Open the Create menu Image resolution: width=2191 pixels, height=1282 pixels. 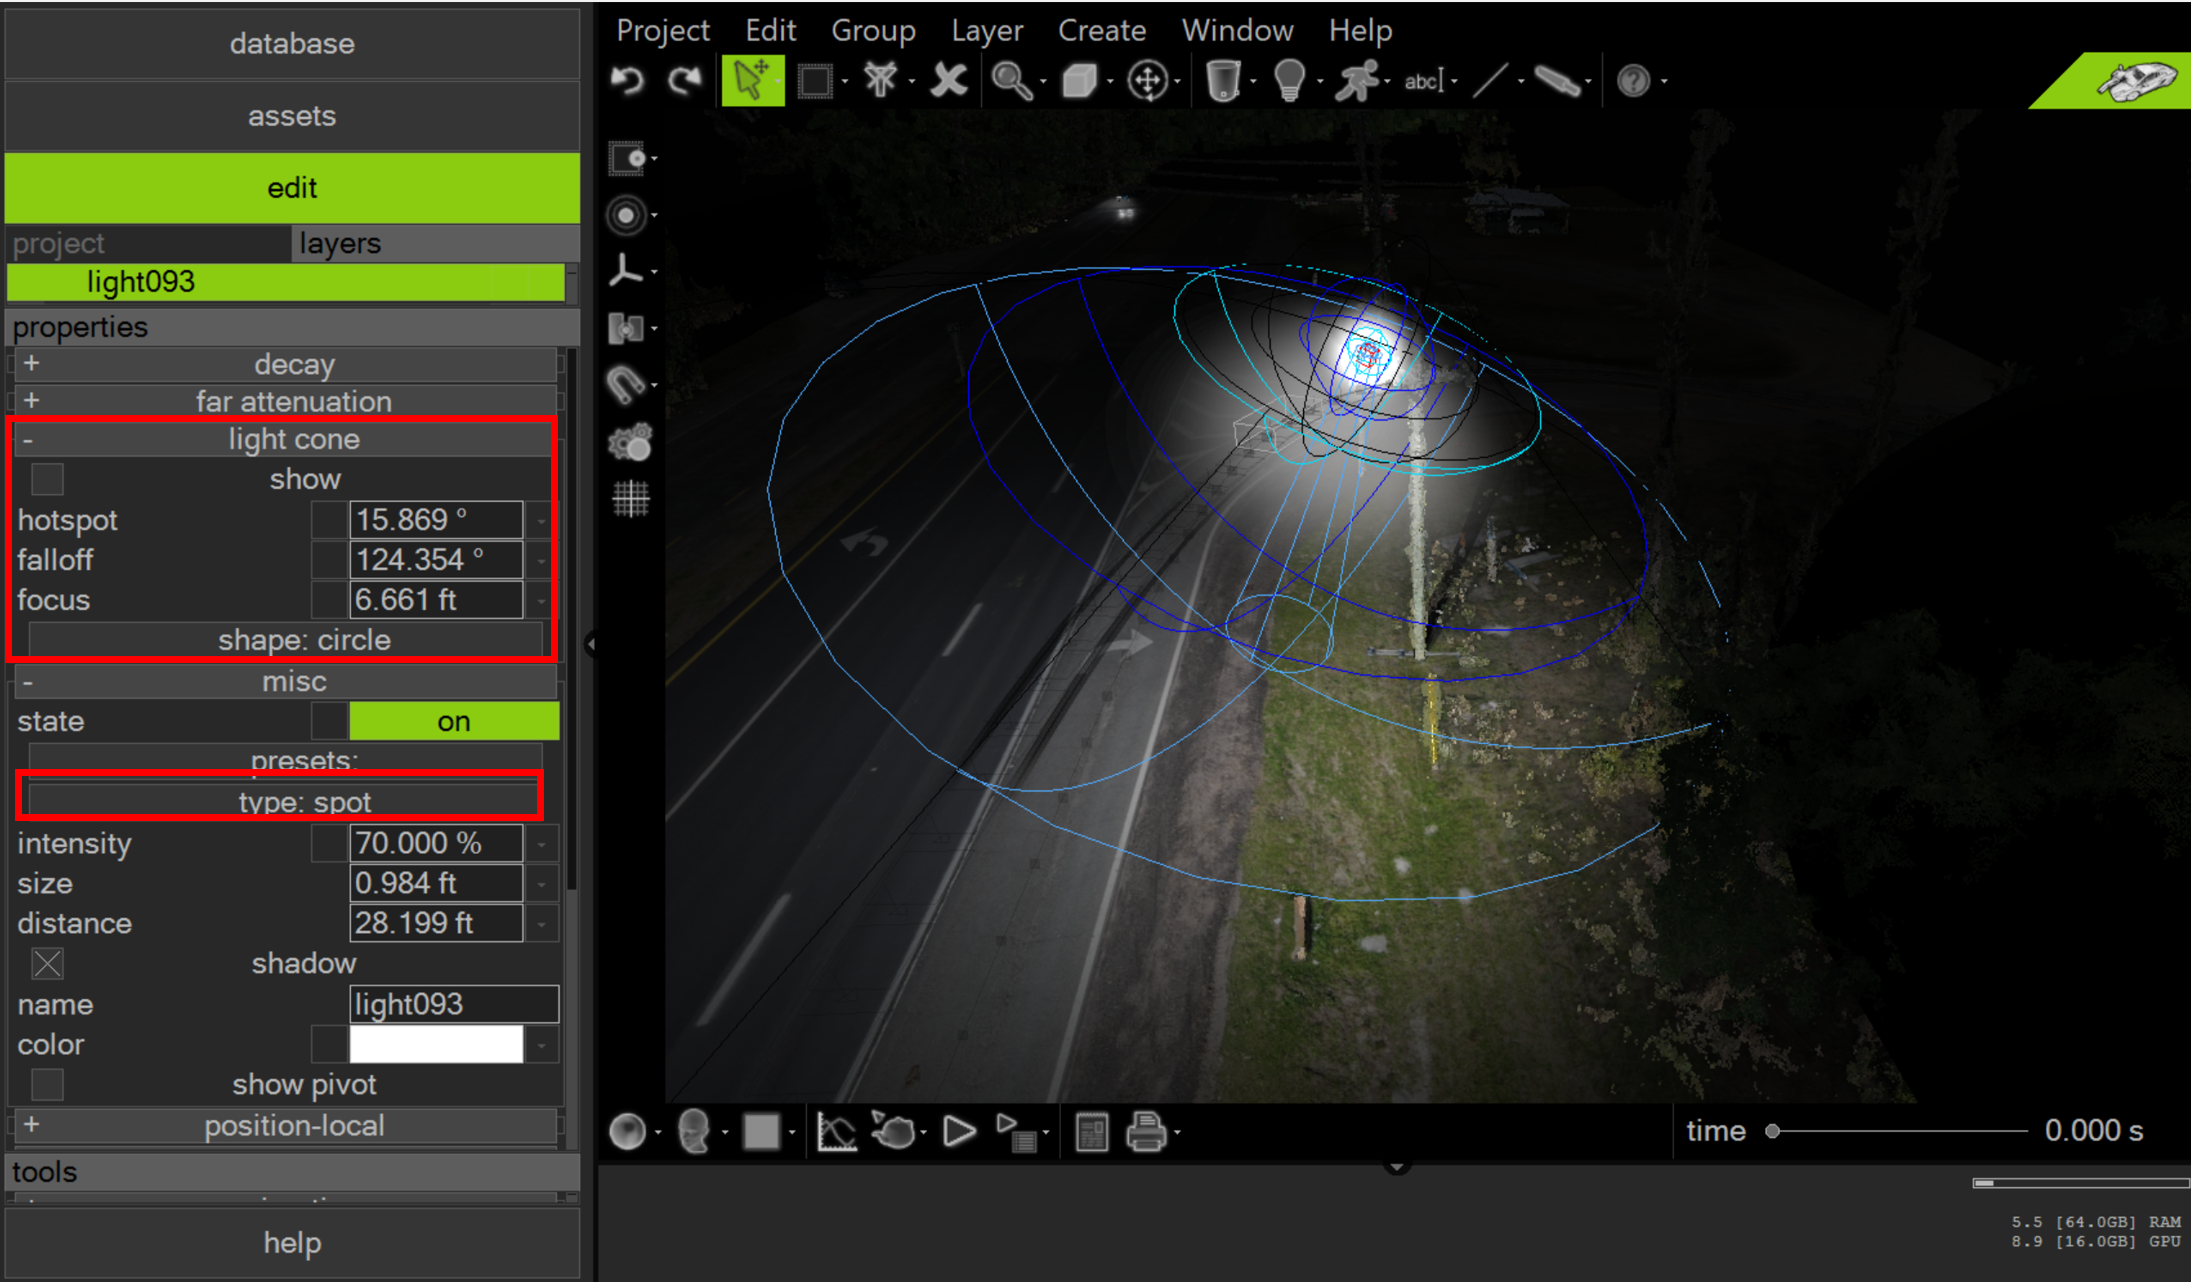click(1101, 30)
